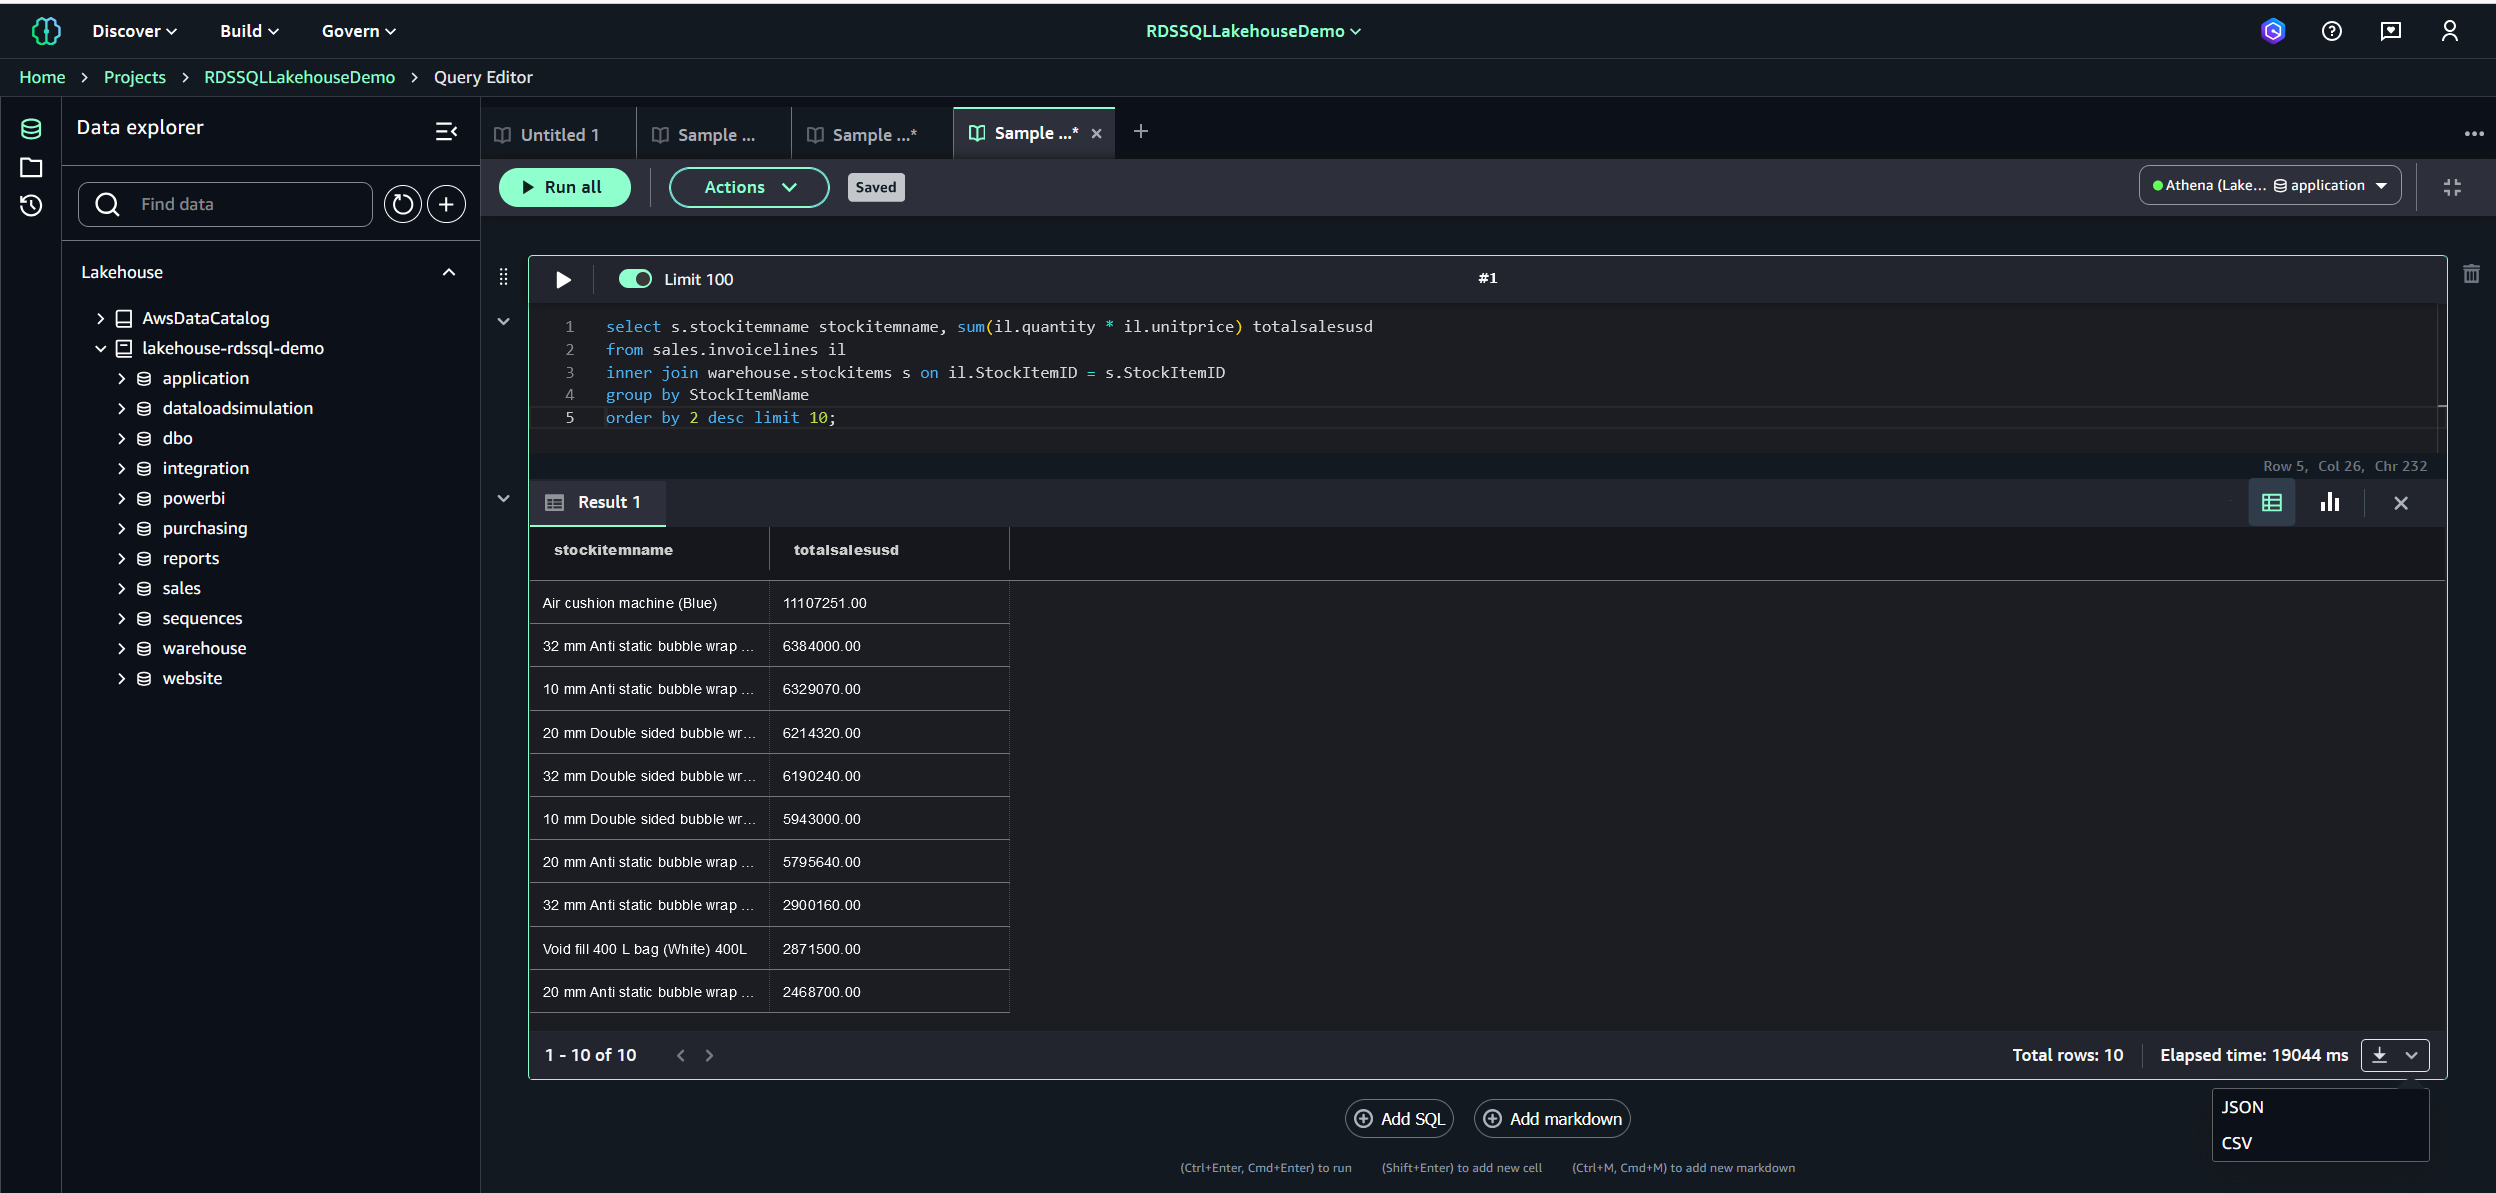Click the Run all button
Screen dimensions: 2496x1193
[x=564, y=187]
